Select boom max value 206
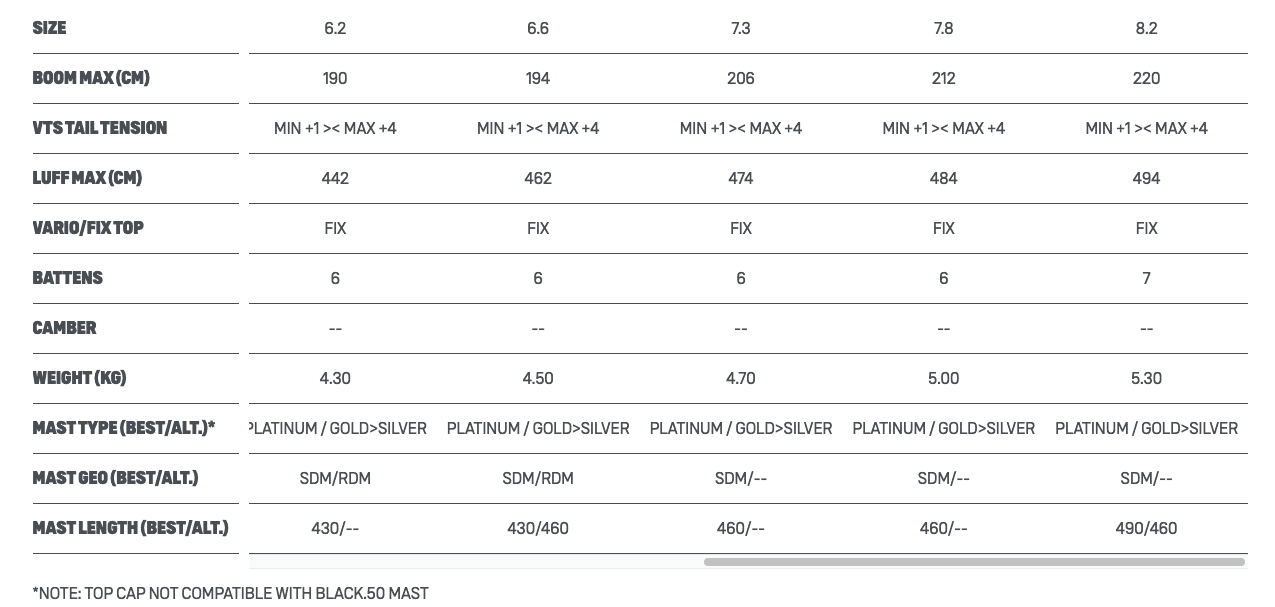This screenshot has height=607, width=1275. point(741,78)
